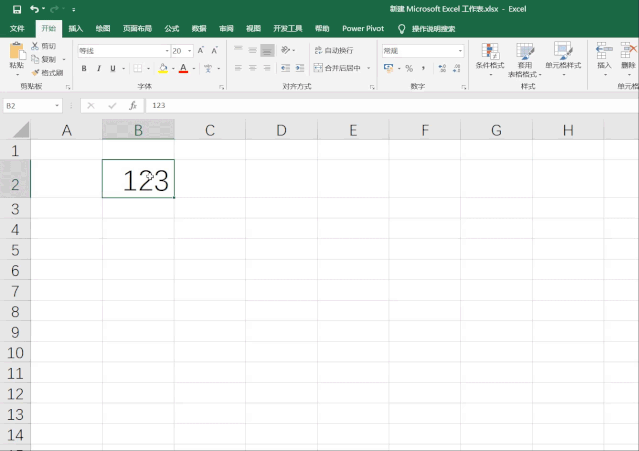Toggle Bottom Align (highlighted) button

[267, 50]
